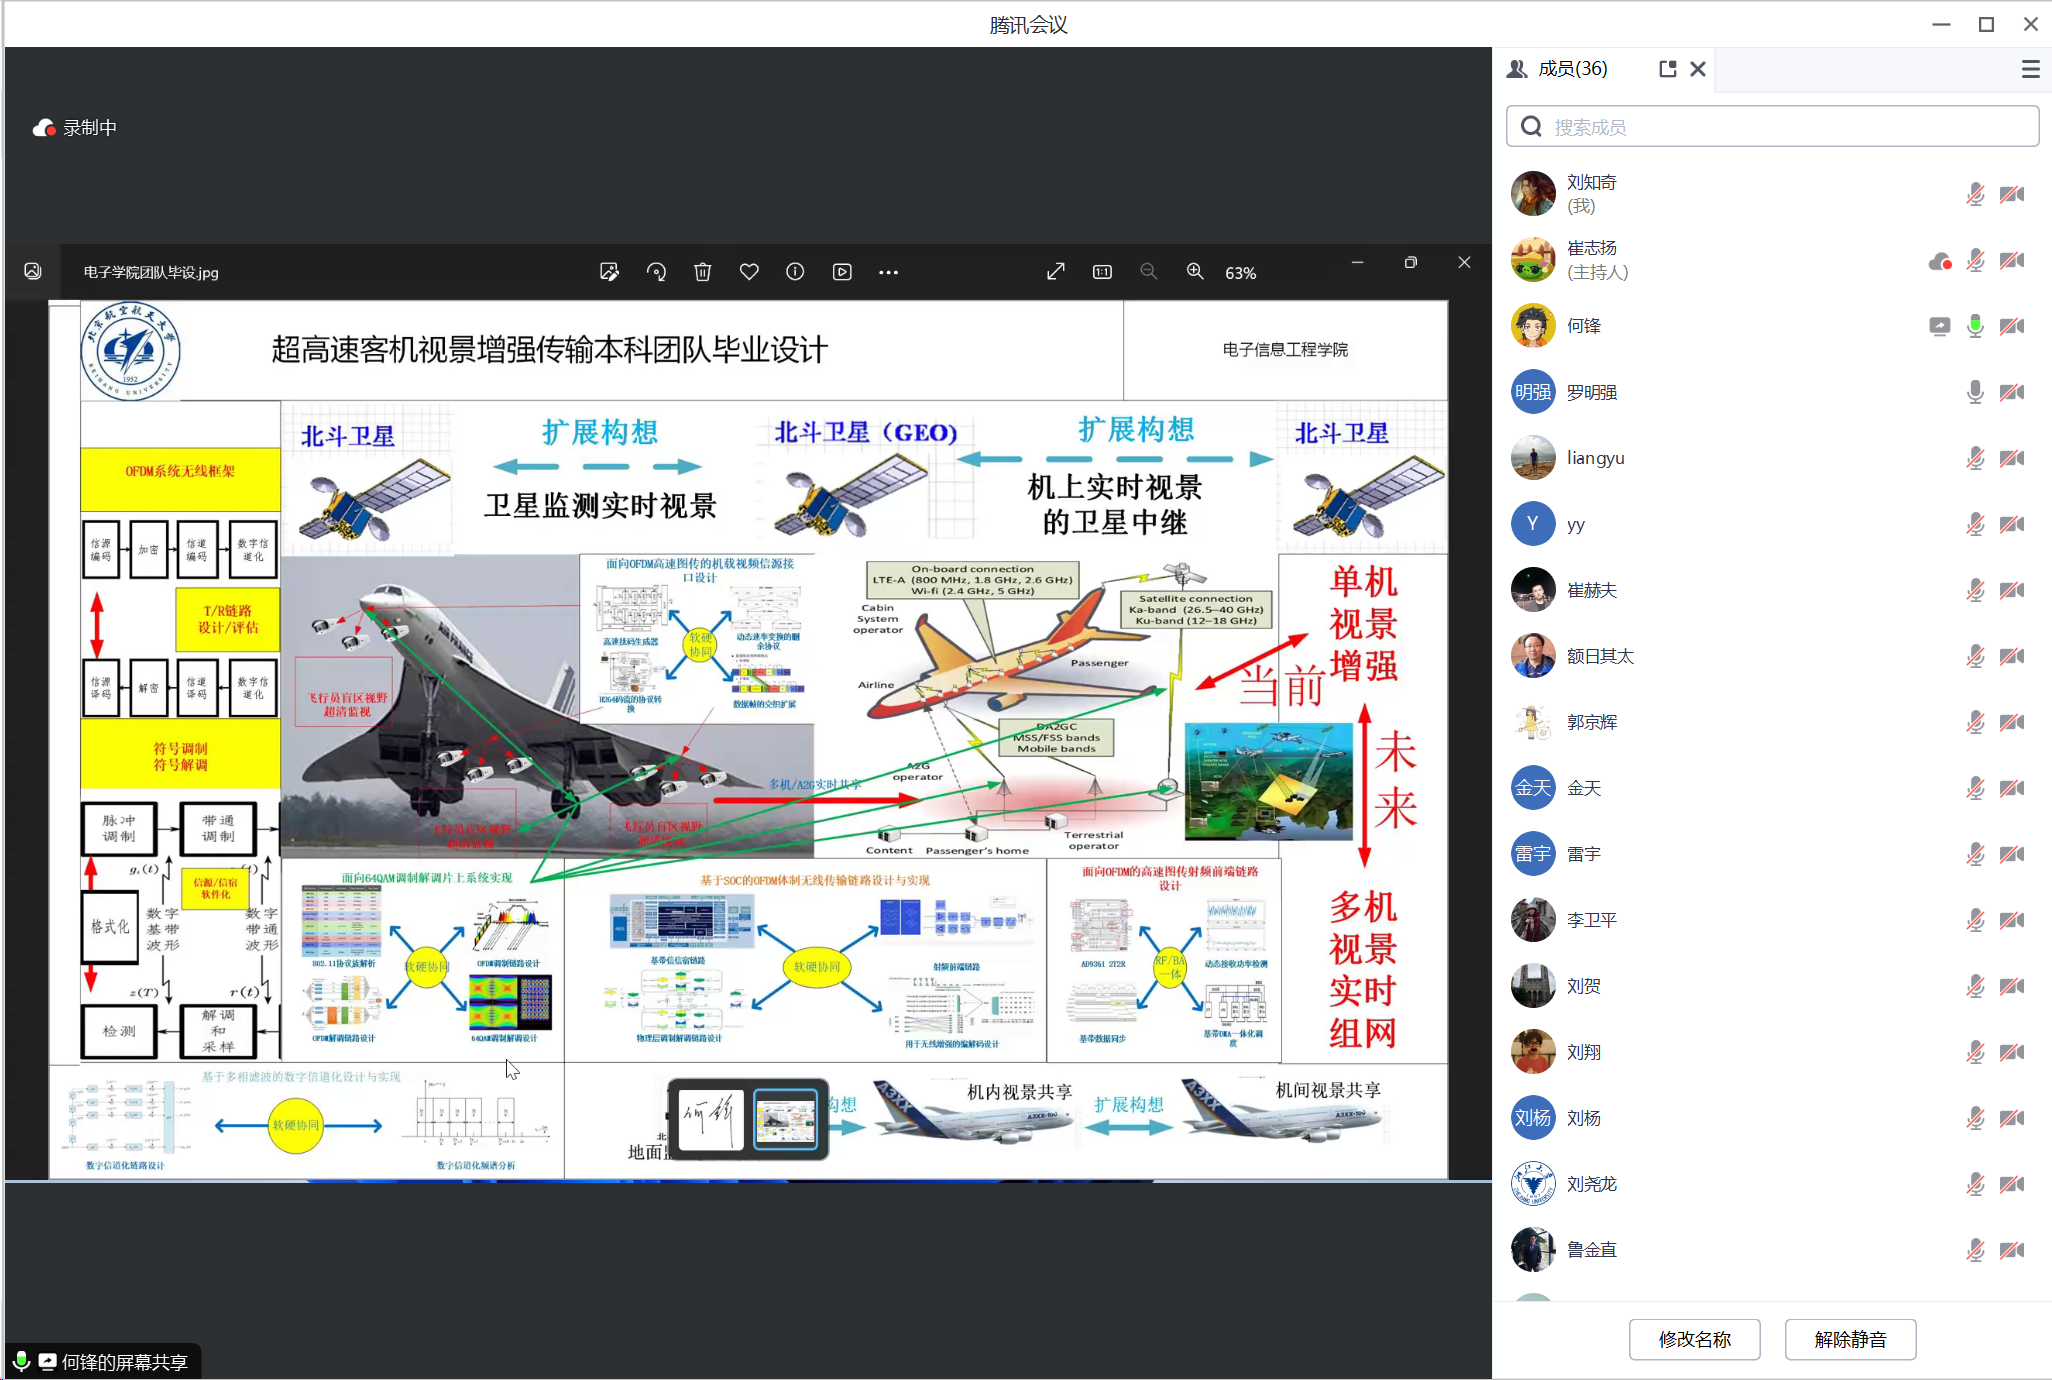Toggle 崔赫夫's camera on
The width and height of the screenshot is (2052, 1380).
click(2012, 590)
